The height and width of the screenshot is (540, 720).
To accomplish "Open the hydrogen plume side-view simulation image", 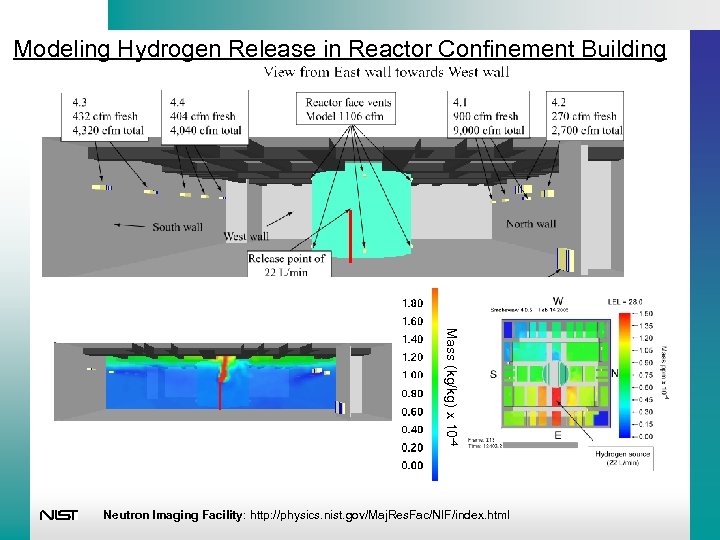I will coord(223,381).
